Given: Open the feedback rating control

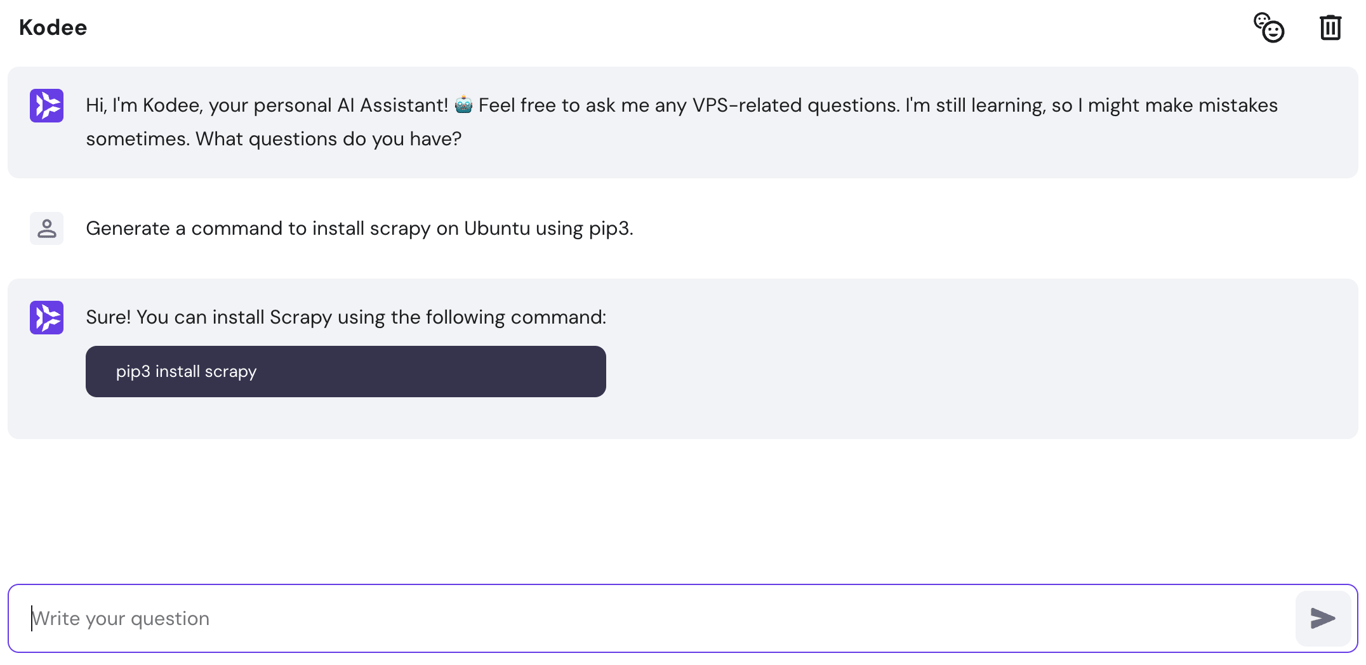Looking at the screenshot, I should pyautogui.click(x=1268, y=28).
